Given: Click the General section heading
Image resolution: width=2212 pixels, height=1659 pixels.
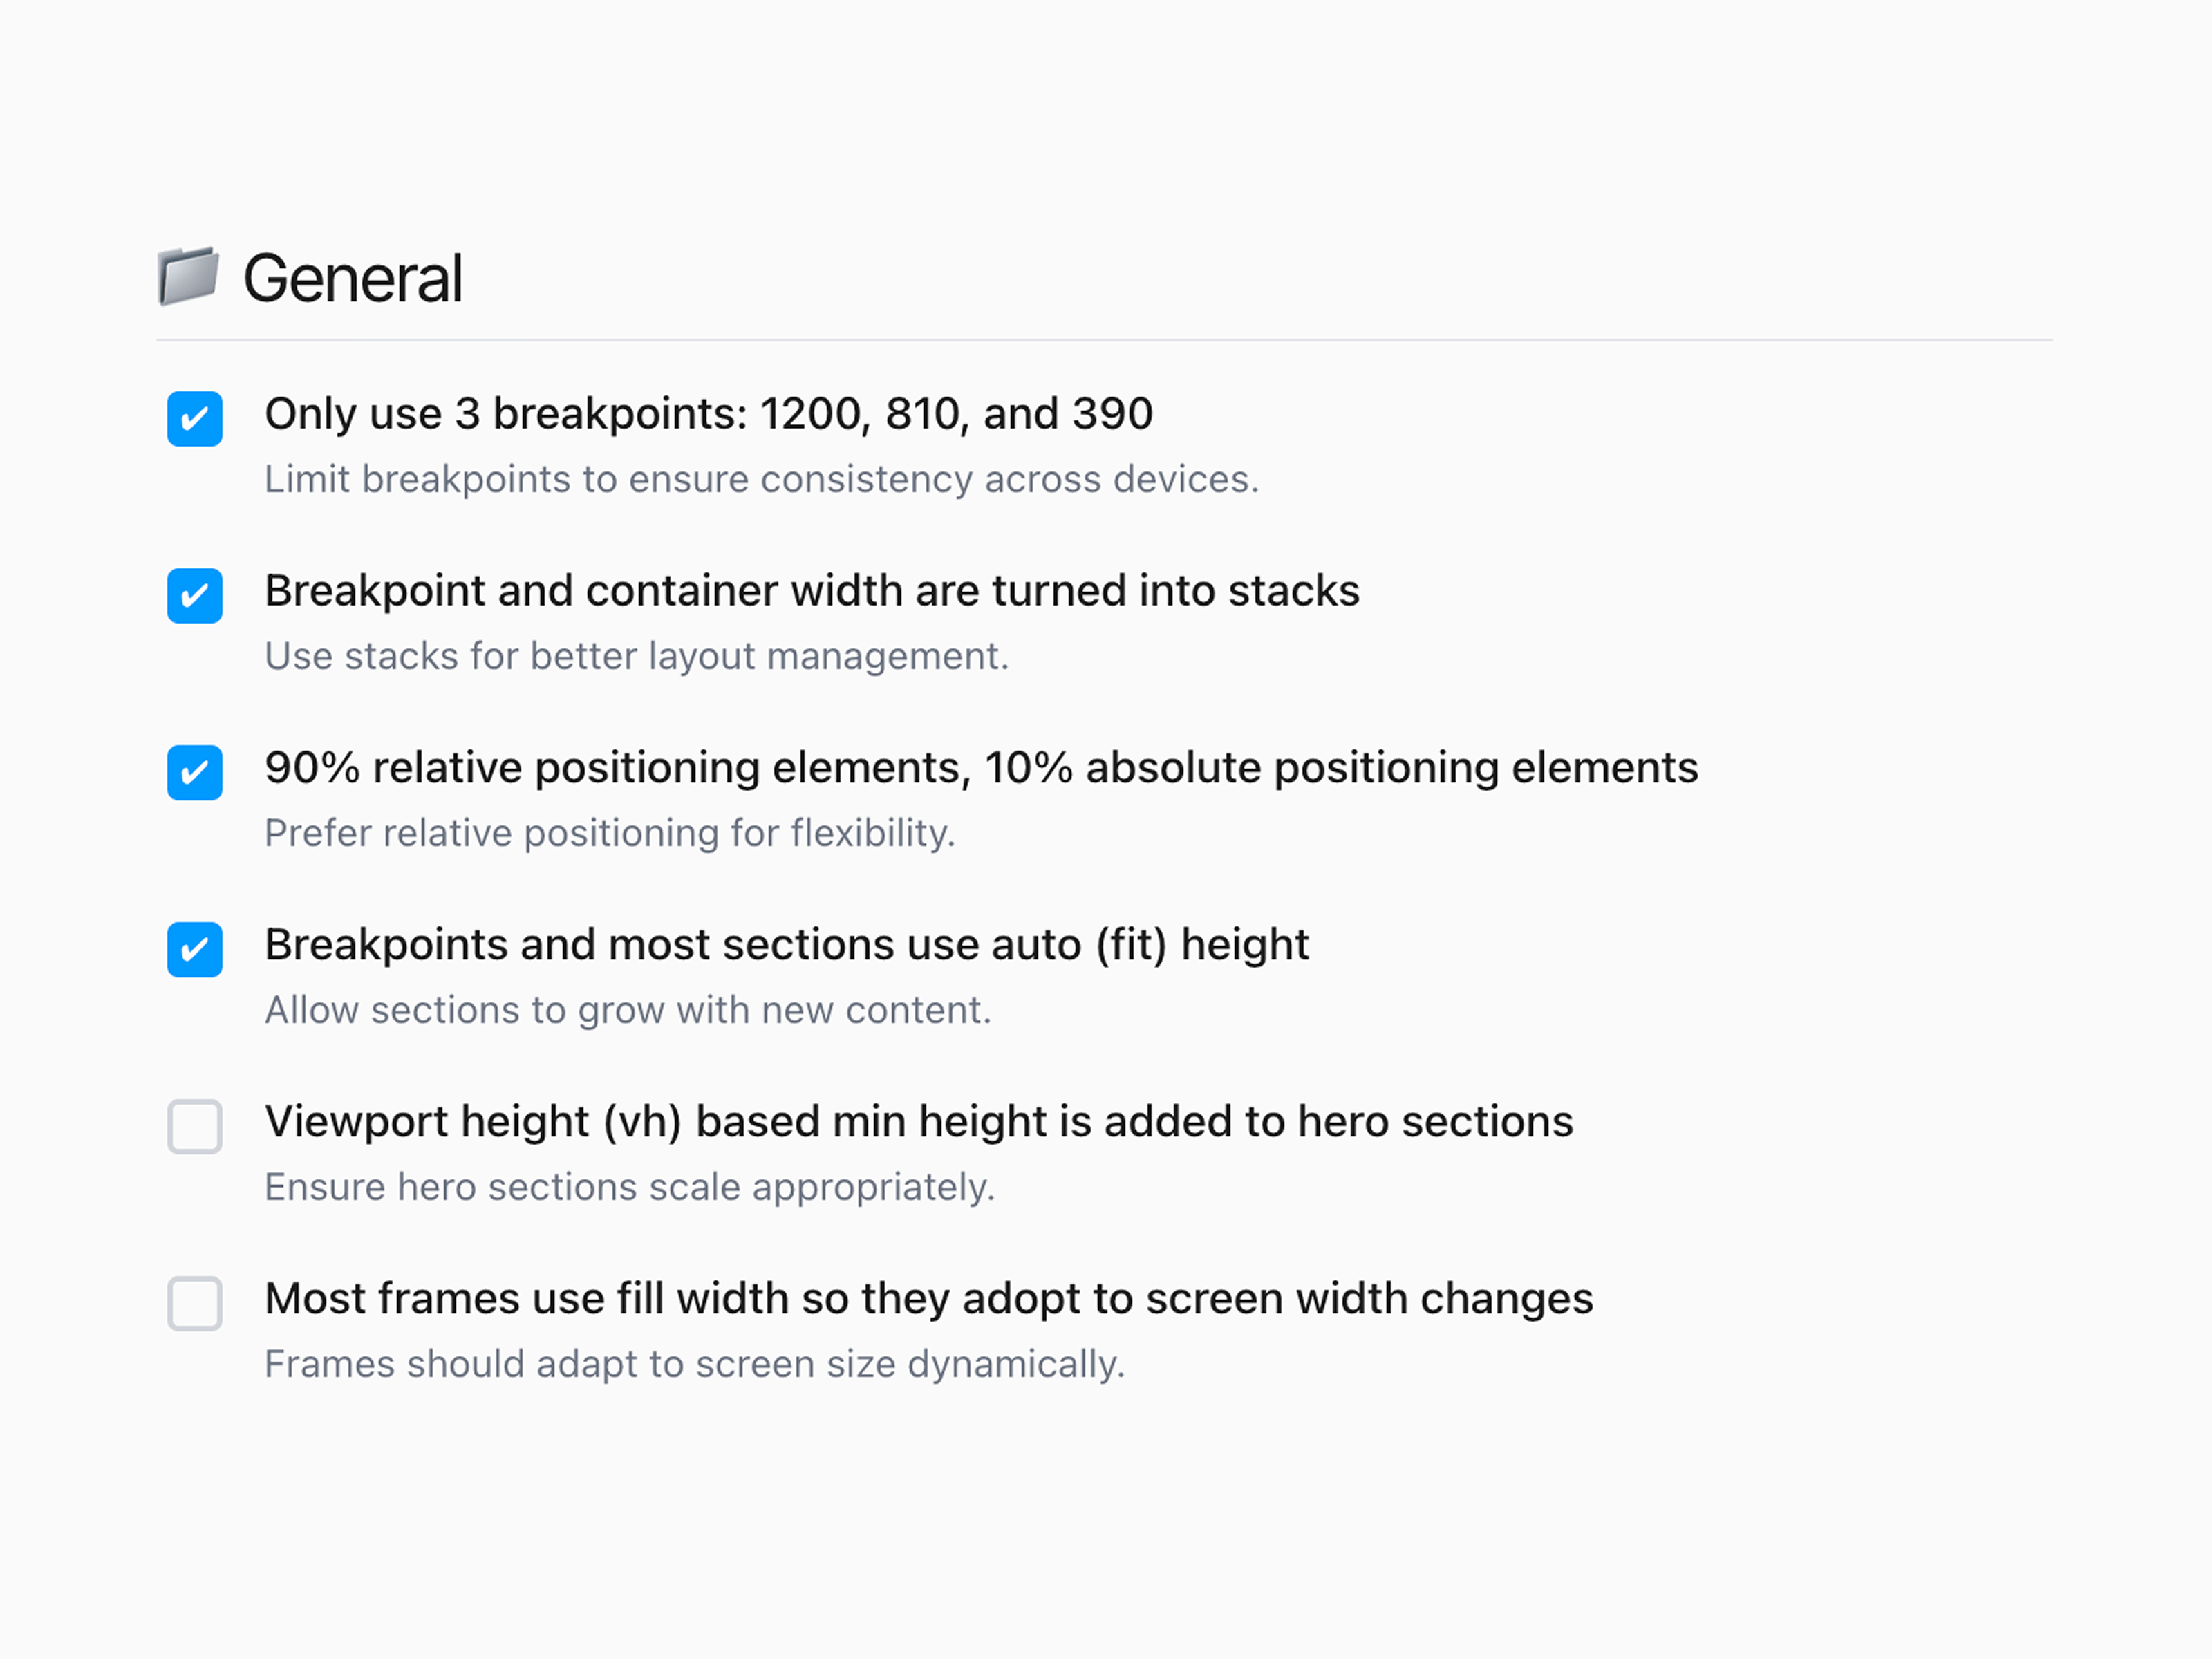Looking at the screenshot, I should coord(353,278).
